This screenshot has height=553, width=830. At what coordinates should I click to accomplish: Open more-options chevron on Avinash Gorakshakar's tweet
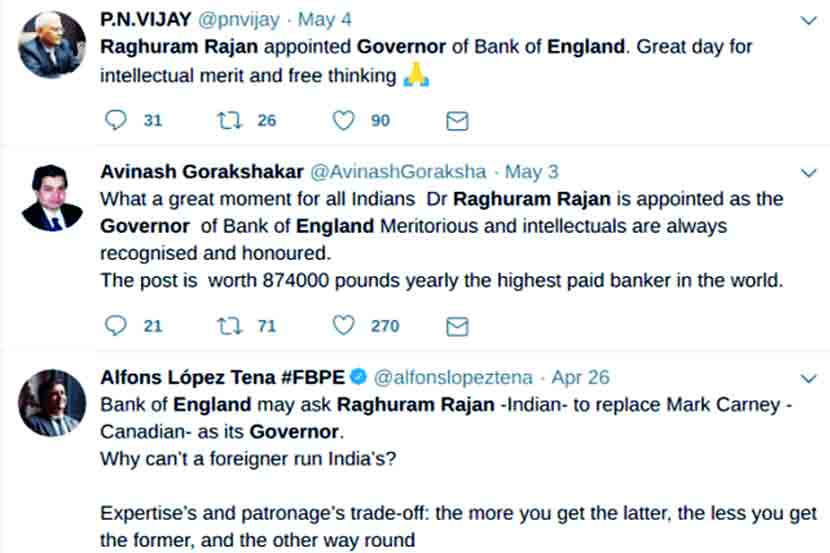point(809,174)
